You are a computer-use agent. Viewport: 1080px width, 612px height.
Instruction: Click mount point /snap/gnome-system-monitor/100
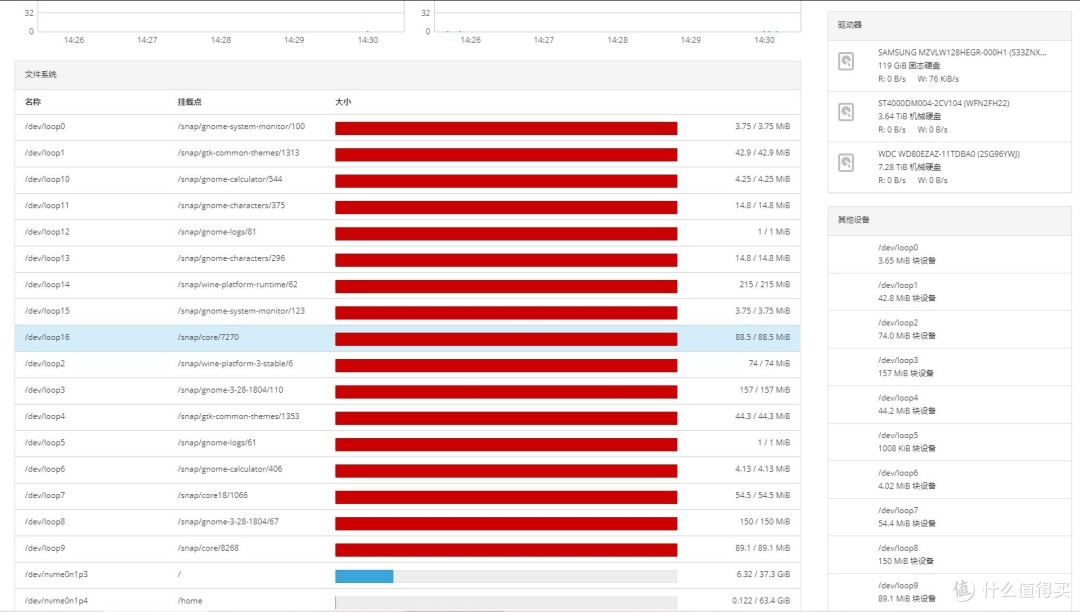point(241,127)
